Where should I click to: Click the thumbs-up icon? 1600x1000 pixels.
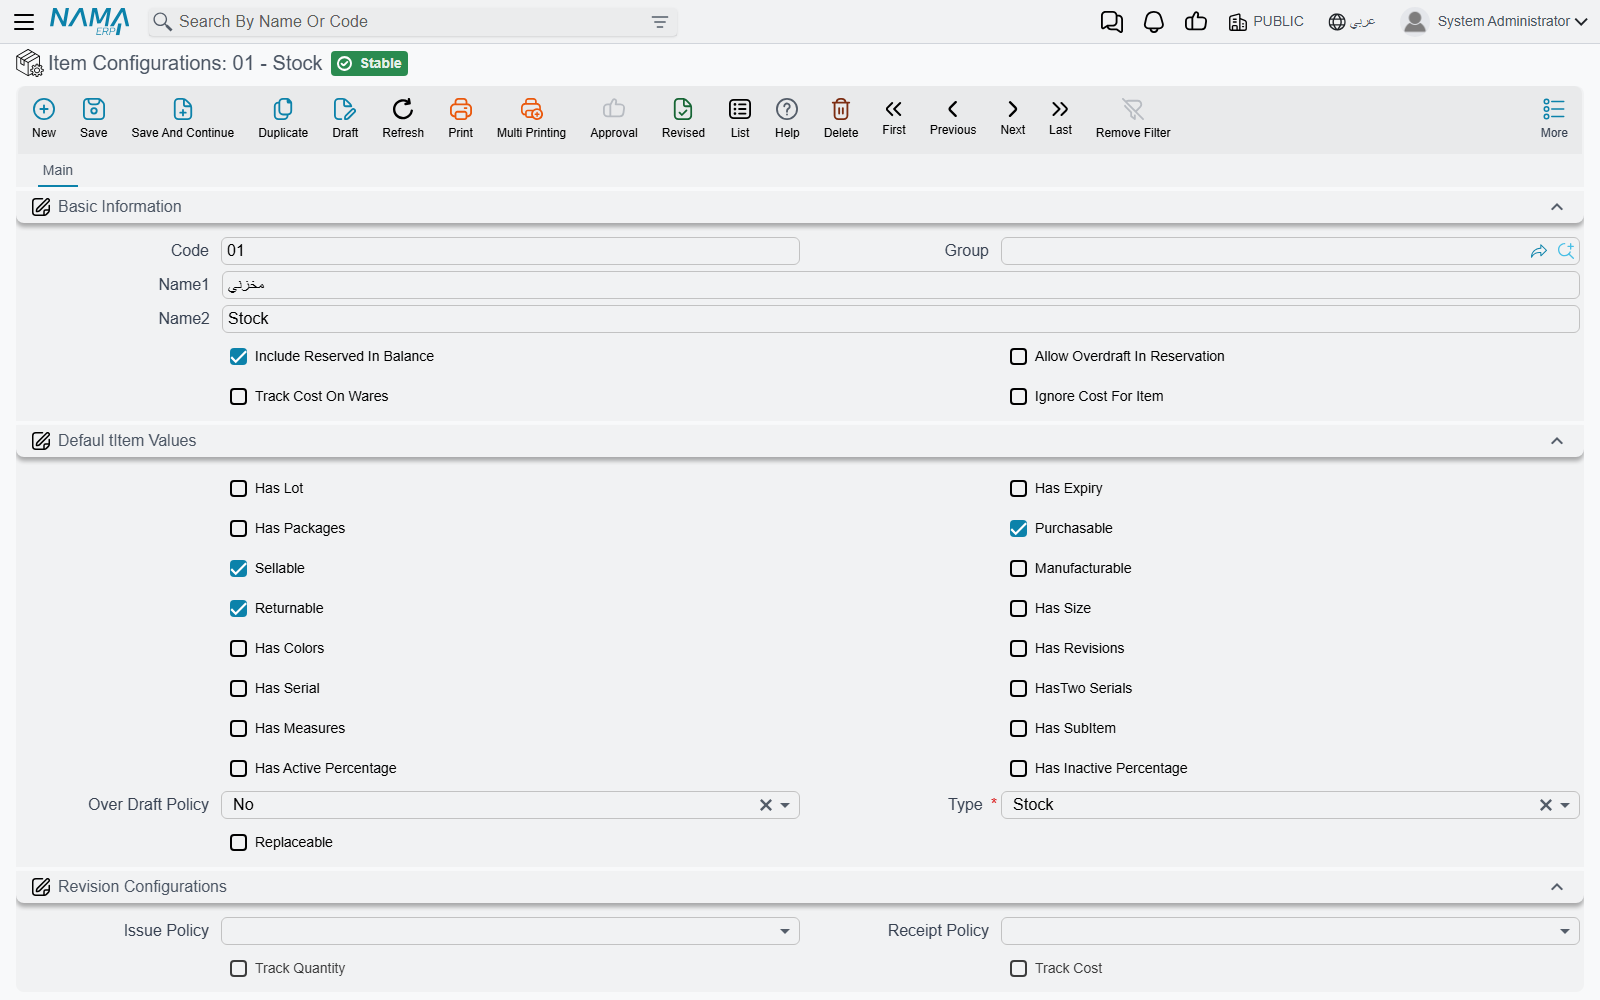click(x=1196, y=22)
